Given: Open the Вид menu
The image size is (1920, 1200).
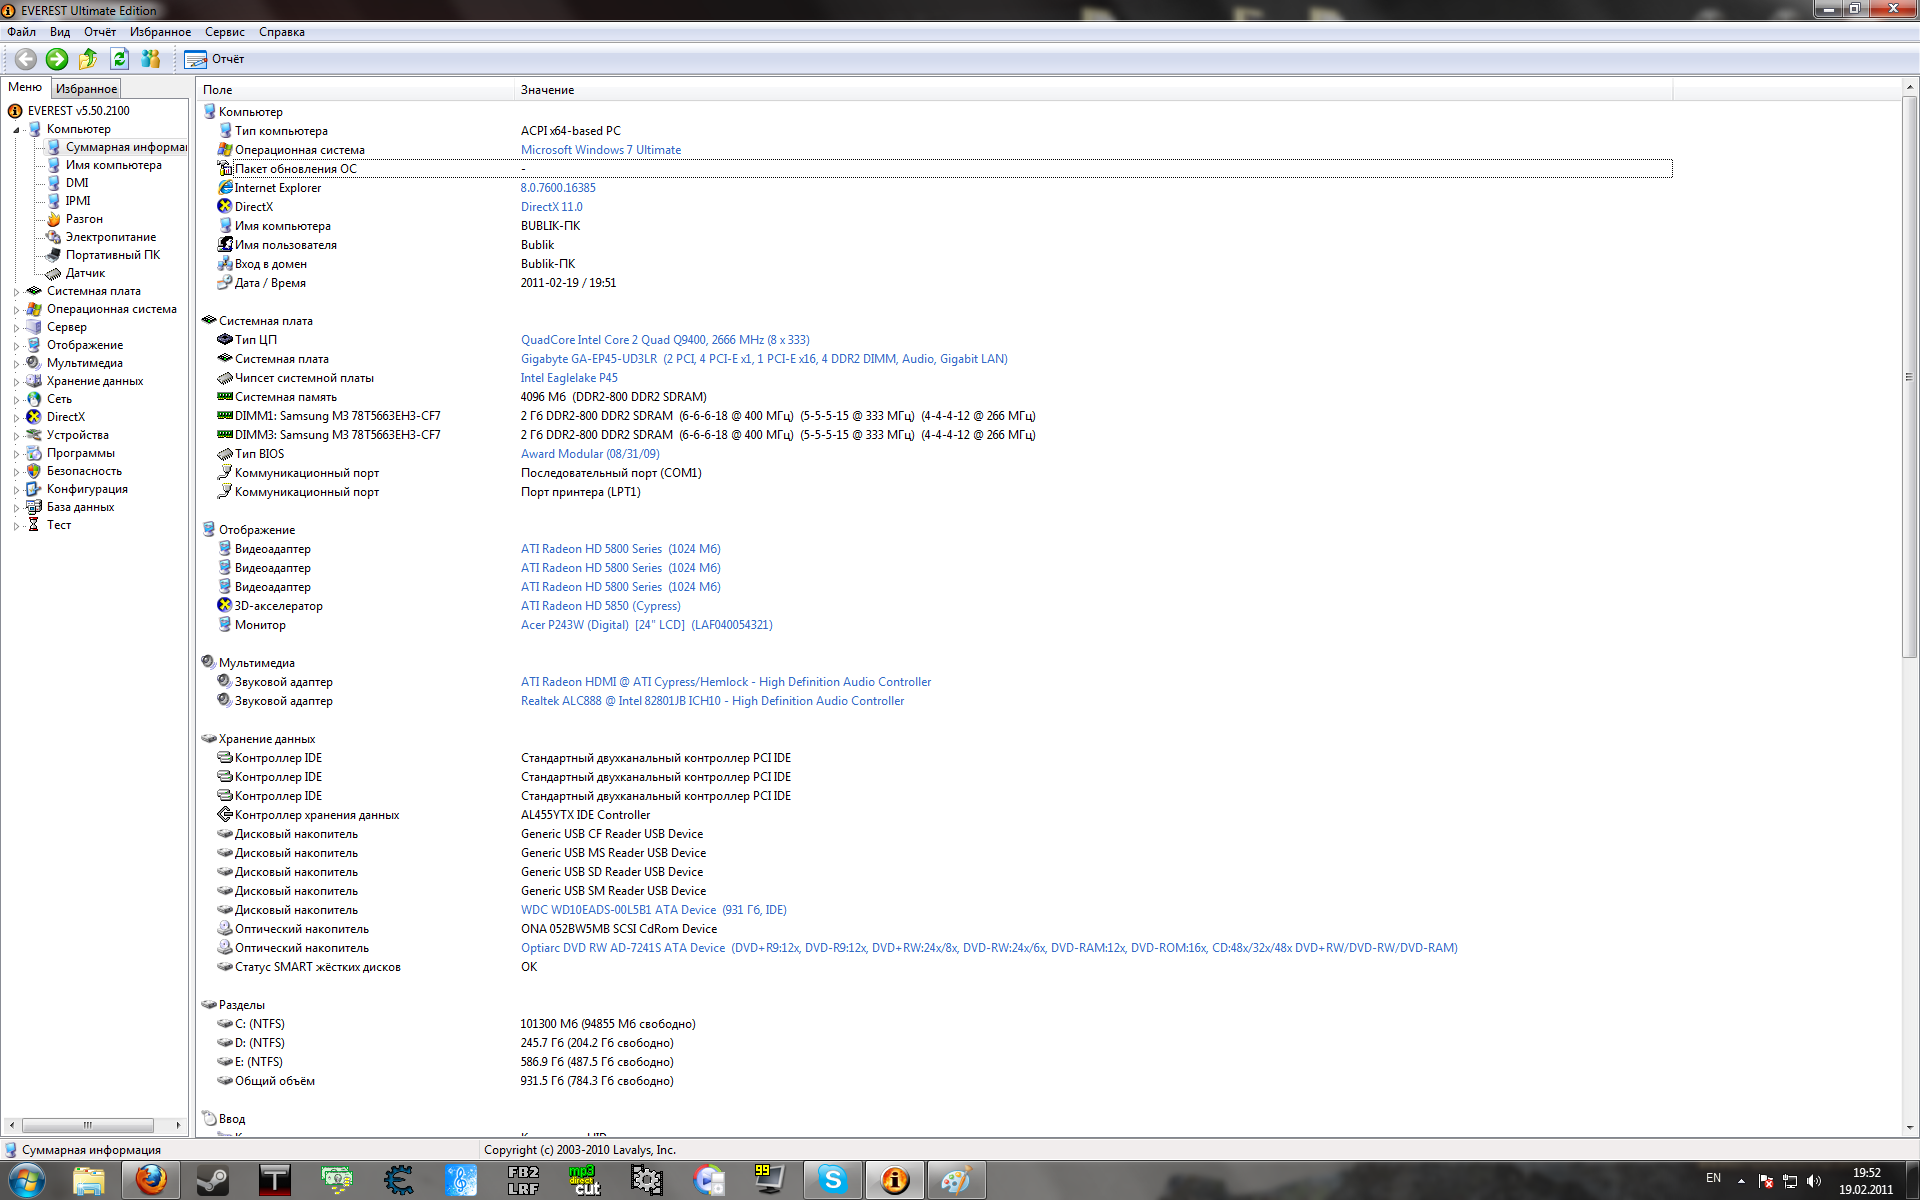Looking at the screenshot, I should tap(60, 32).
